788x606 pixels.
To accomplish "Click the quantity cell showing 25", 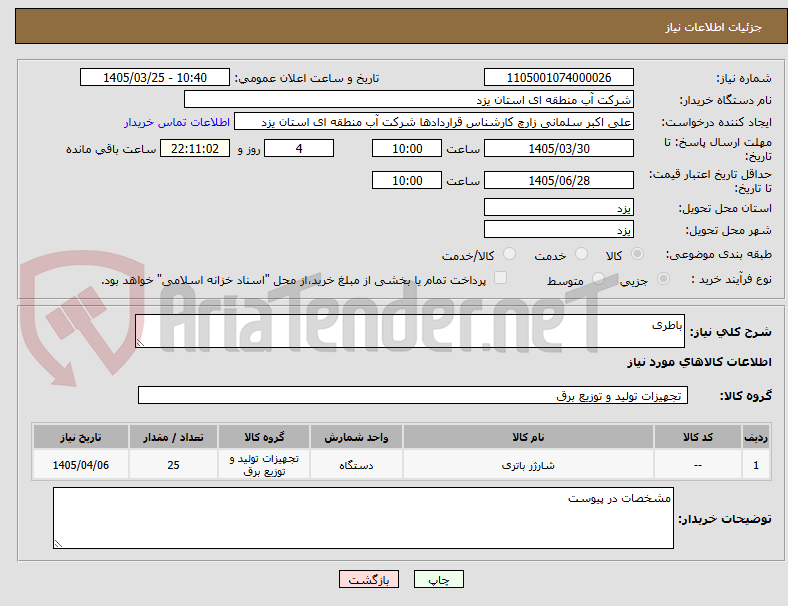I will click(x=173, y=465).
